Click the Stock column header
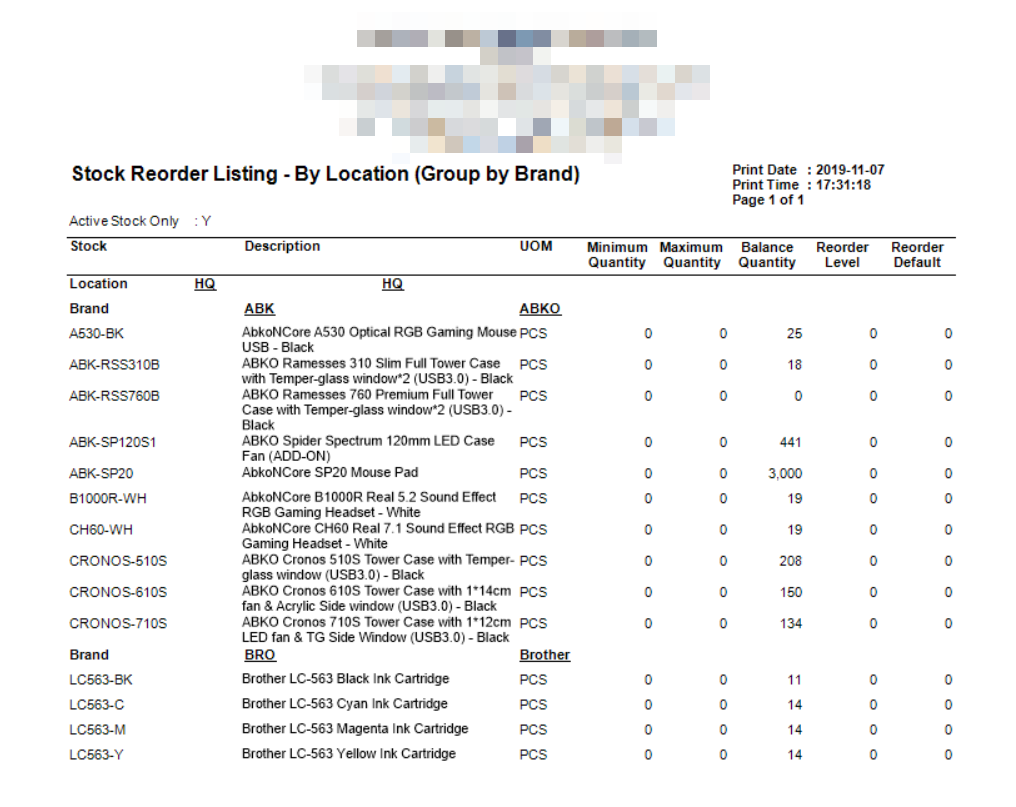1016x807 pixels. (89, 246)
